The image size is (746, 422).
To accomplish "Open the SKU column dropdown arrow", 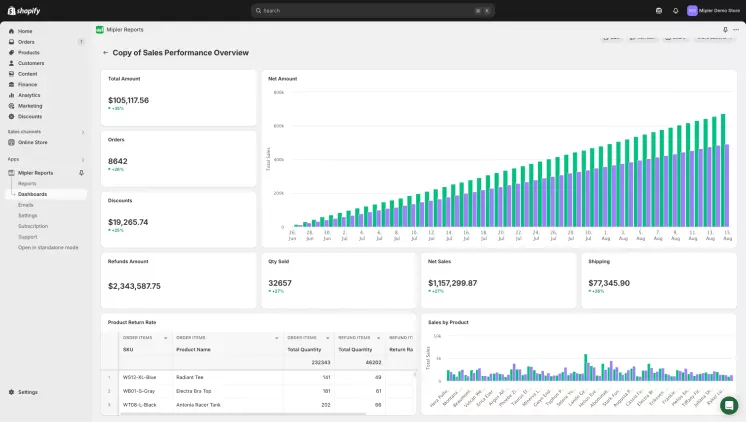I will (x=167, y=338).
